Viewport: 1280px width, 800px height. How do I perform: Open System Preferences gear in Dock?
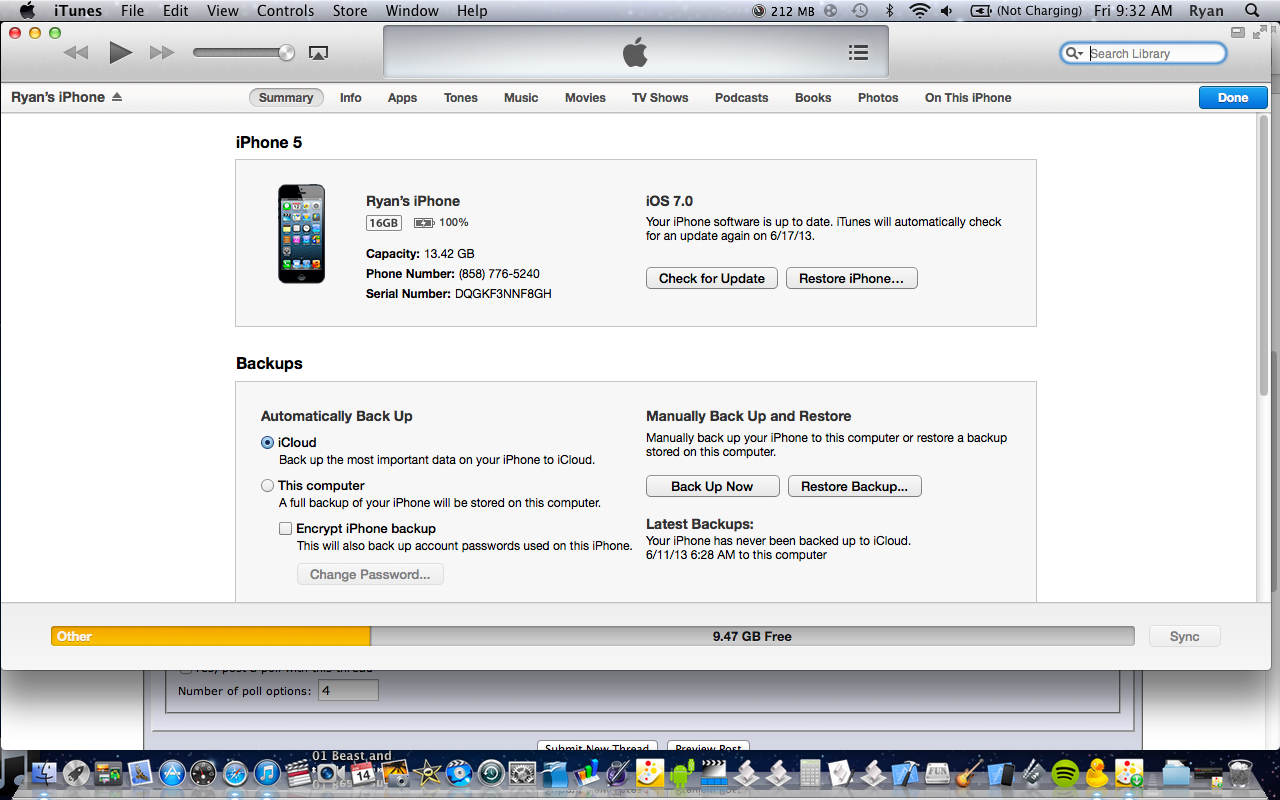522,773
